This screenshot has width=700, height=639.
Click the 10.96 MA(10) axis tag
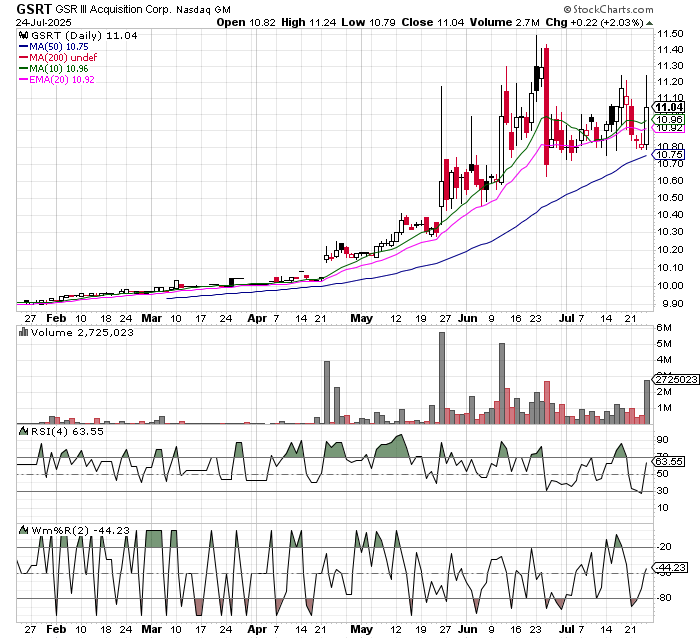pyautogui.click(x=669, y=119)
